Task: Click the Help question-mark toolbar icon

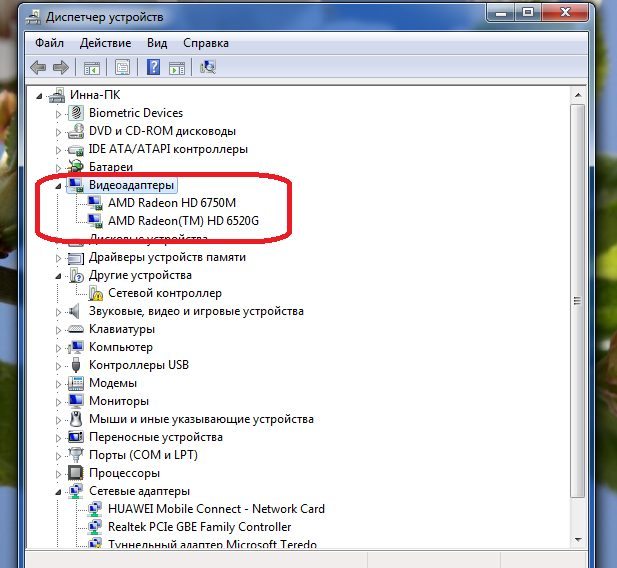Action: pos(153,67)
